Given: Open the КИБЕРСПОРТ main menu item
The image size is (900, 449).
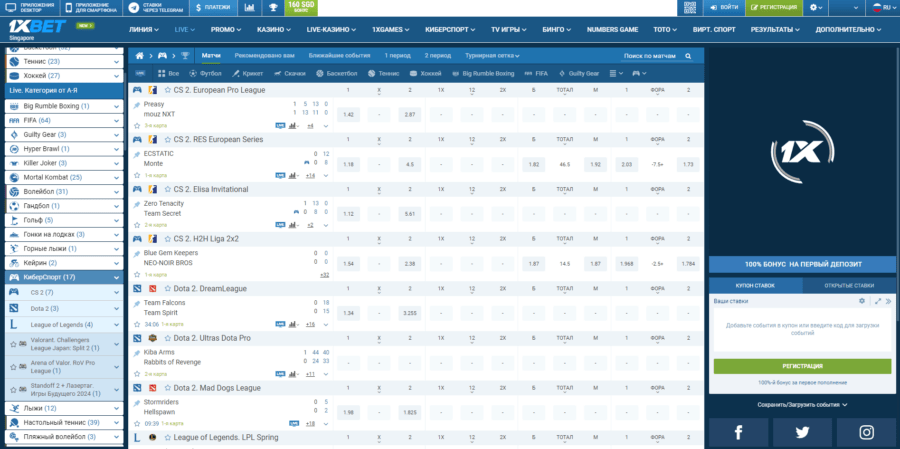Looking at the screenshot, I should (440, 30).
